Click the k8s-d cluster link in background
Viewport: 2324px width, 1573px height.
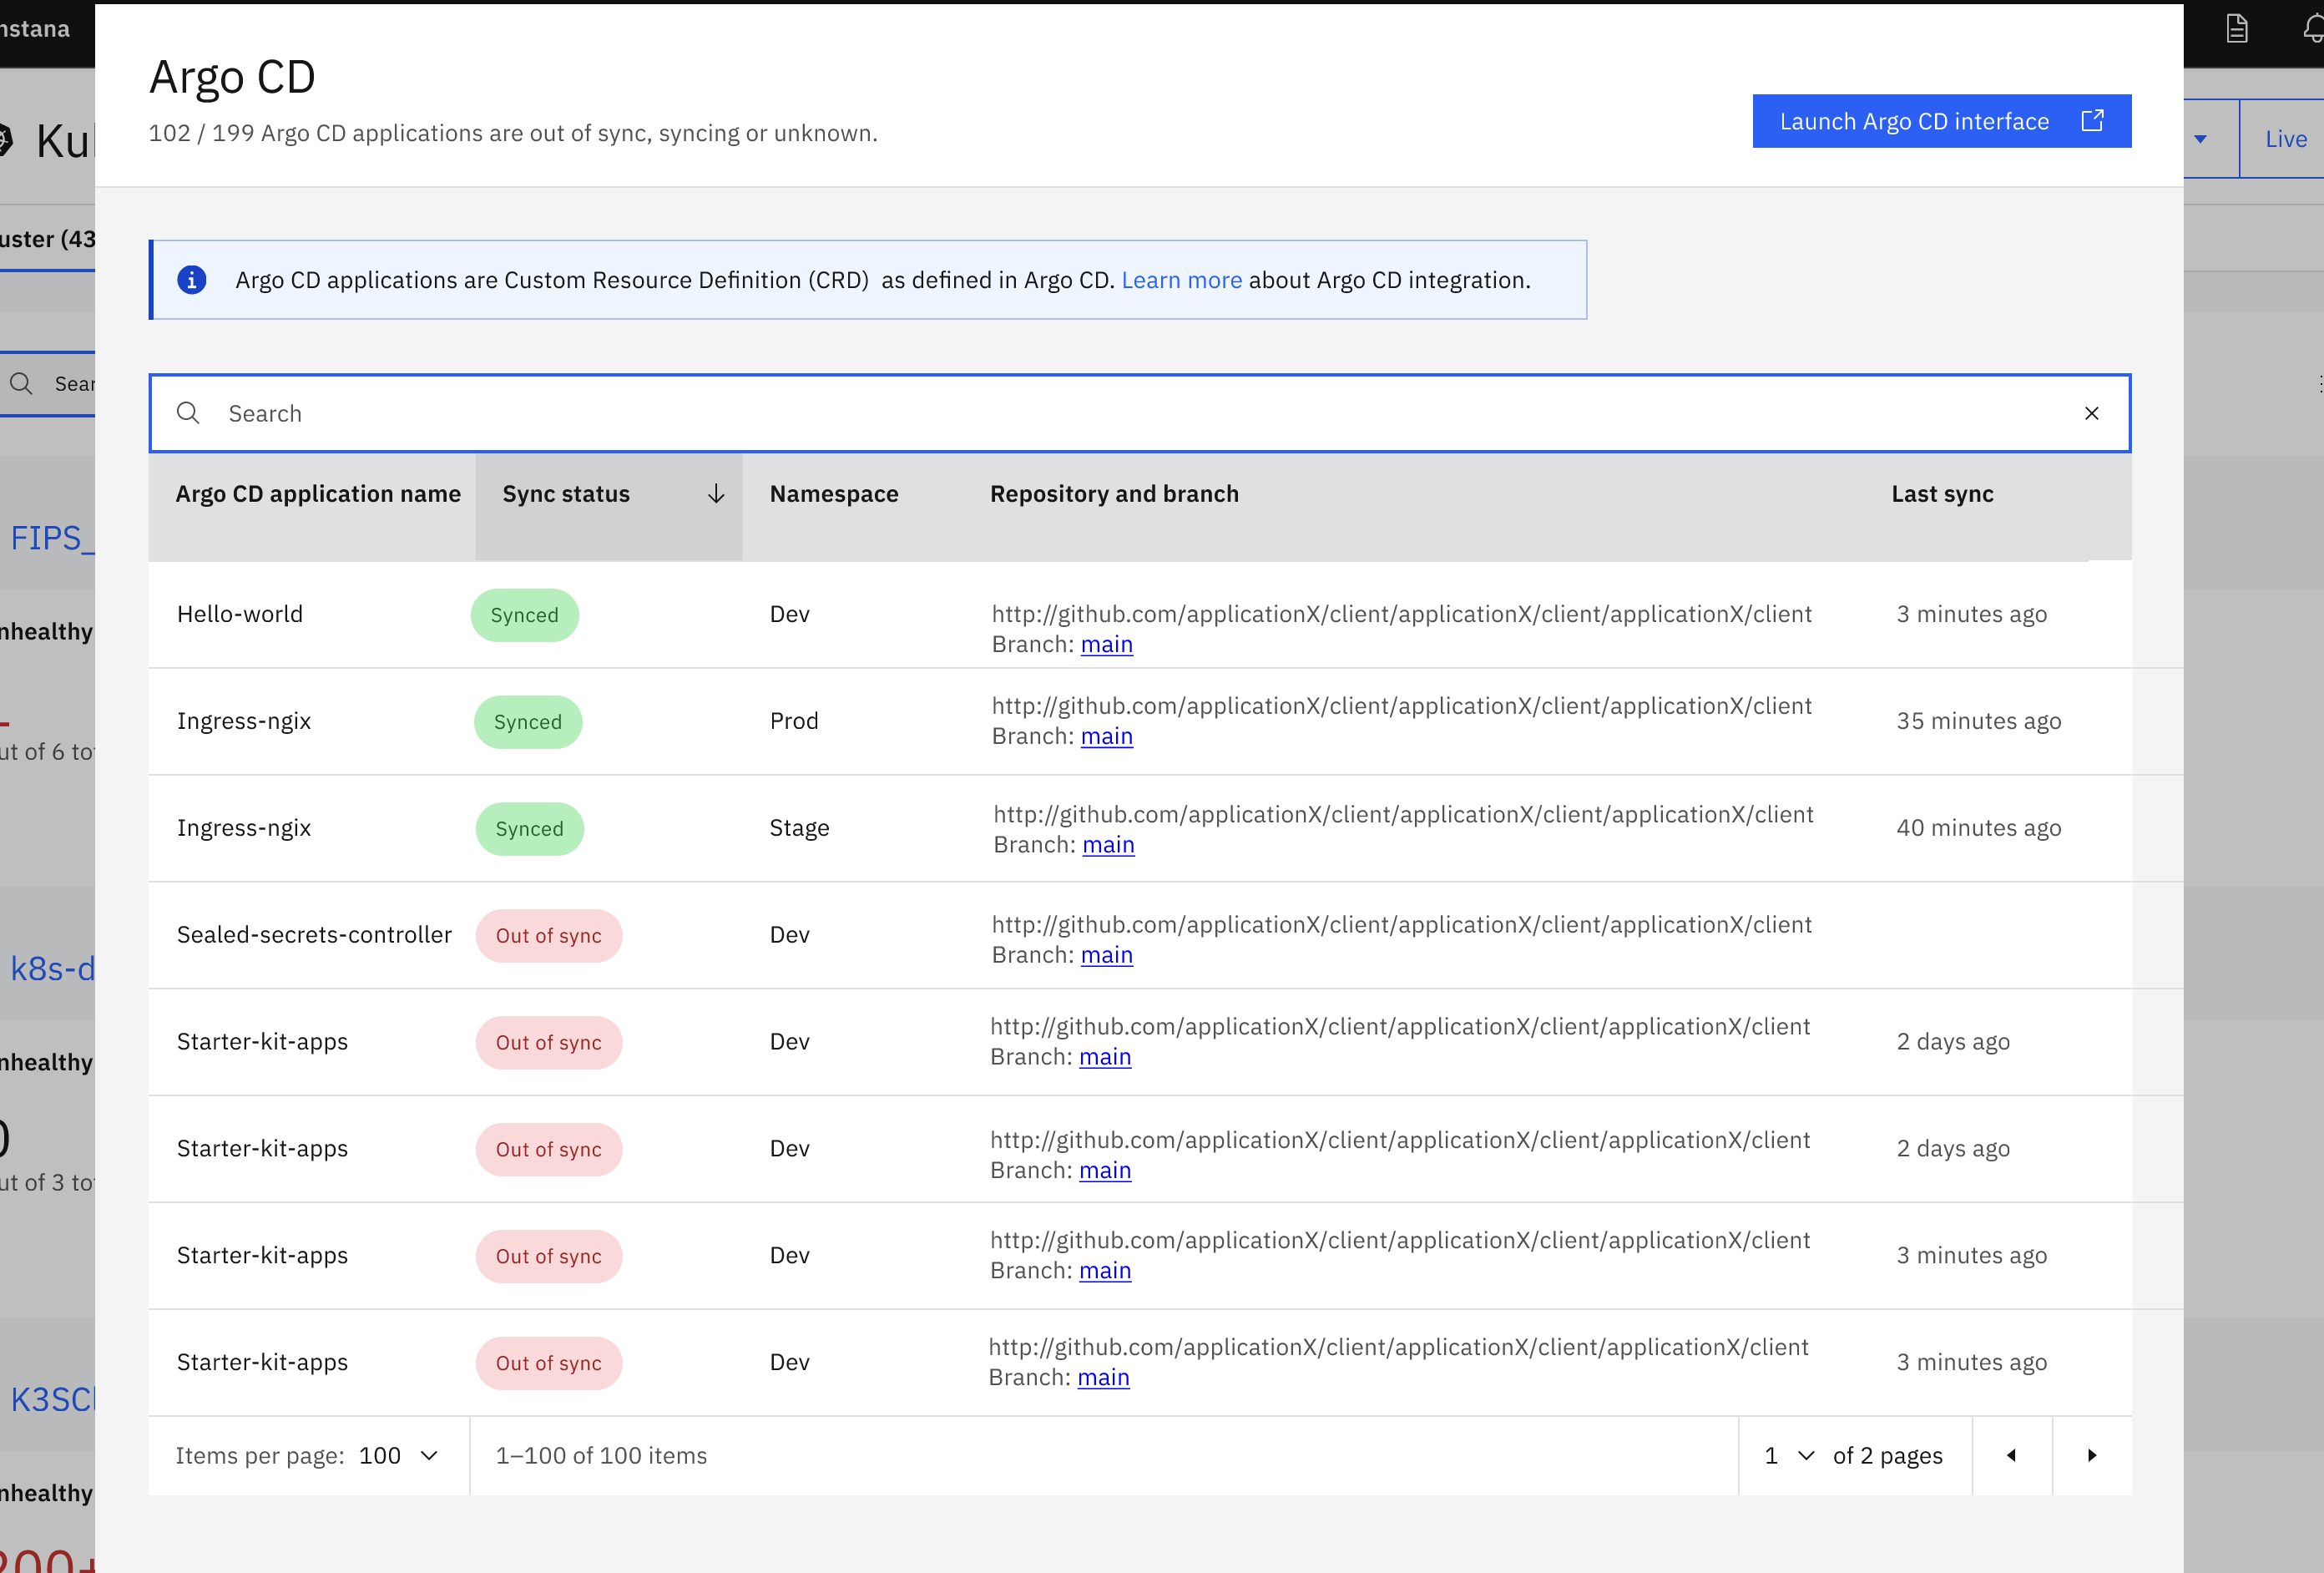pyautogui.click(x=51, y=969)
